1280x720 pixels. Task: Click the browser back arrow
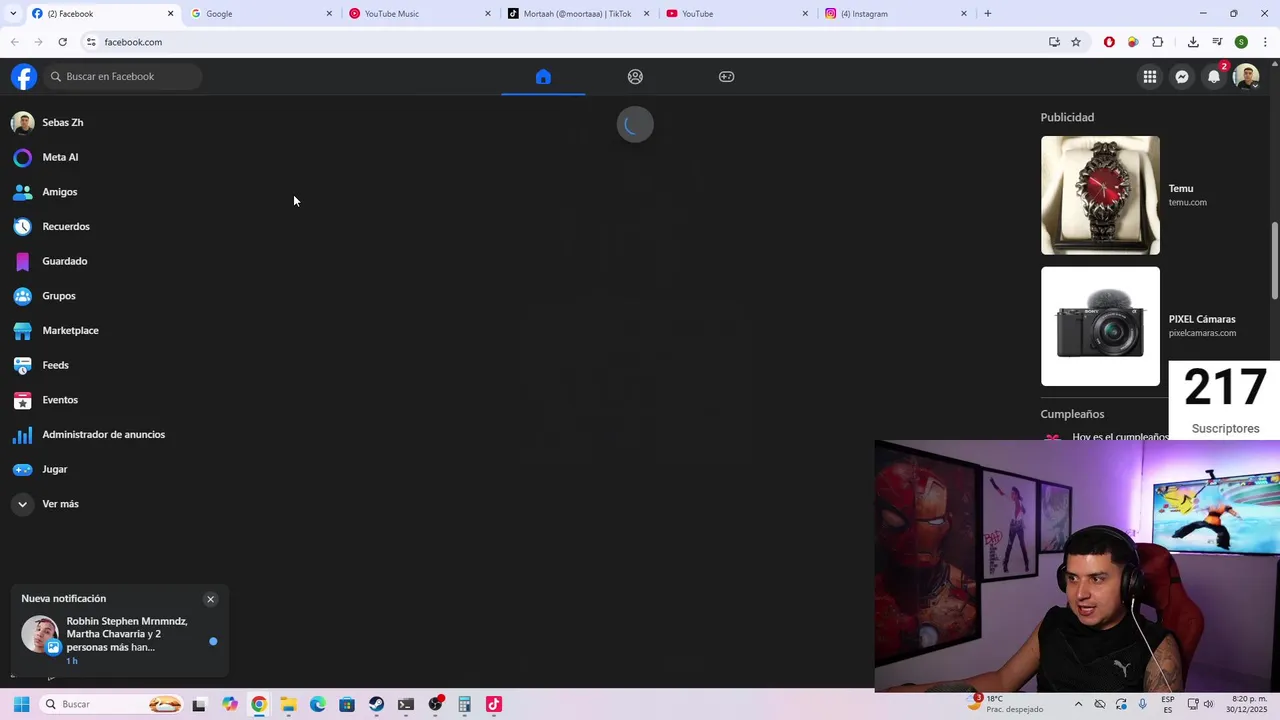[x=15, y=42]
